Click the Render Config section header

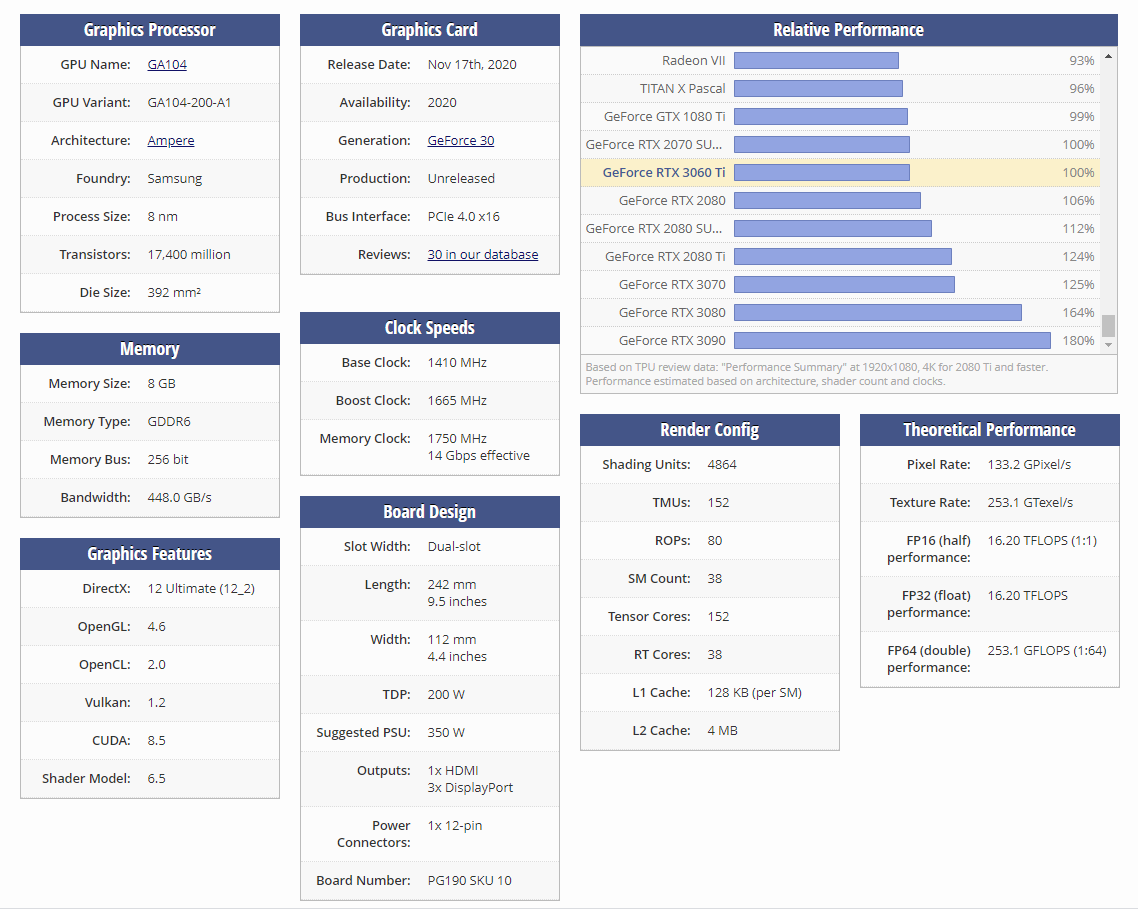tap(710, 430)
